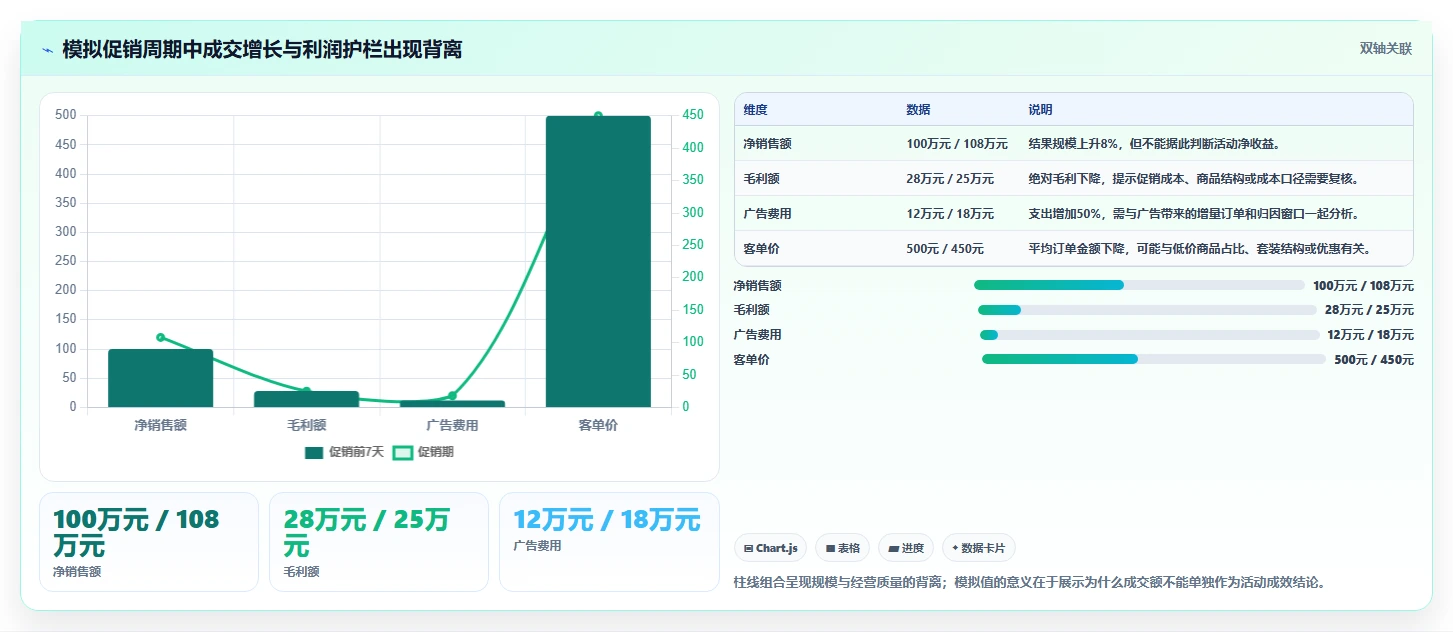The height and width of the screenshot is (632, 1453).
Task: Click the dashboard title about 模拟促销周期
Action: (262, 49)
